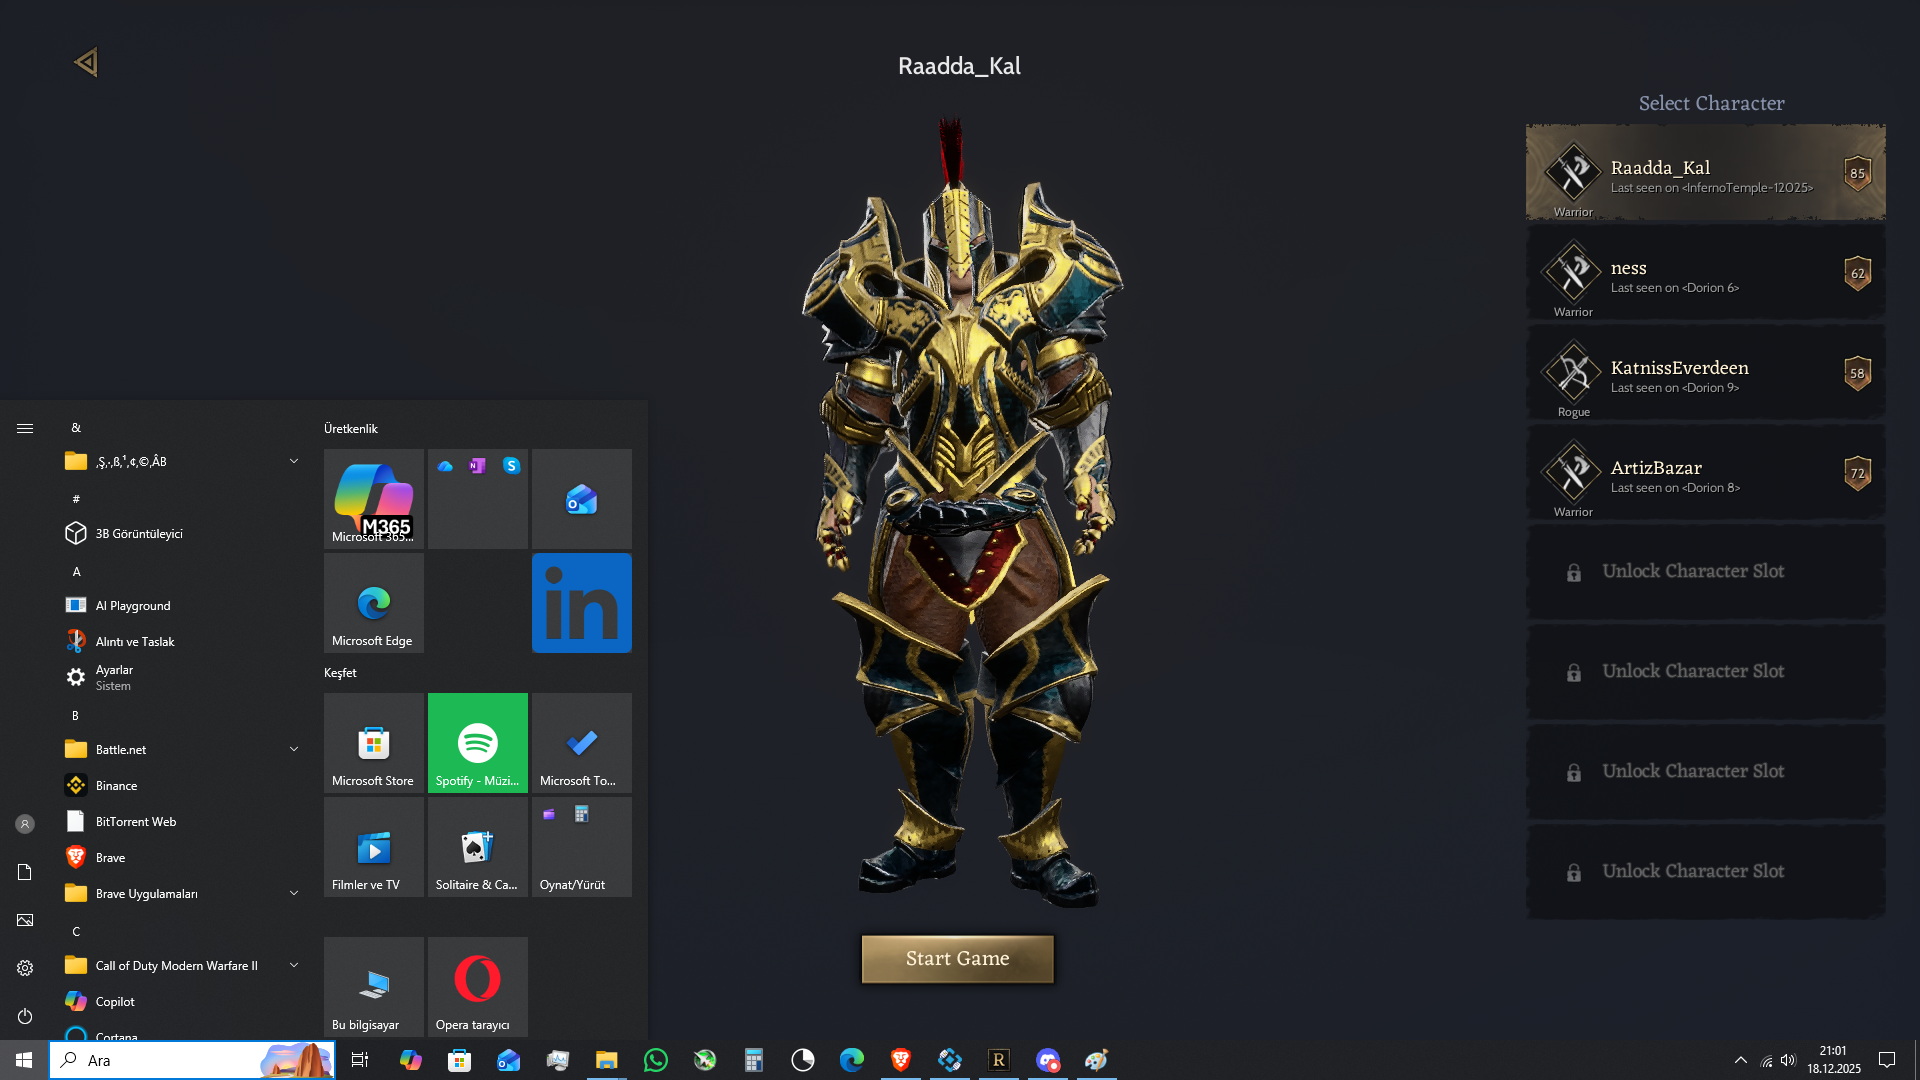This screenshot has height=1080, width=1920.
Task: Open the notification center icon
Action: pos(1887,1060)
